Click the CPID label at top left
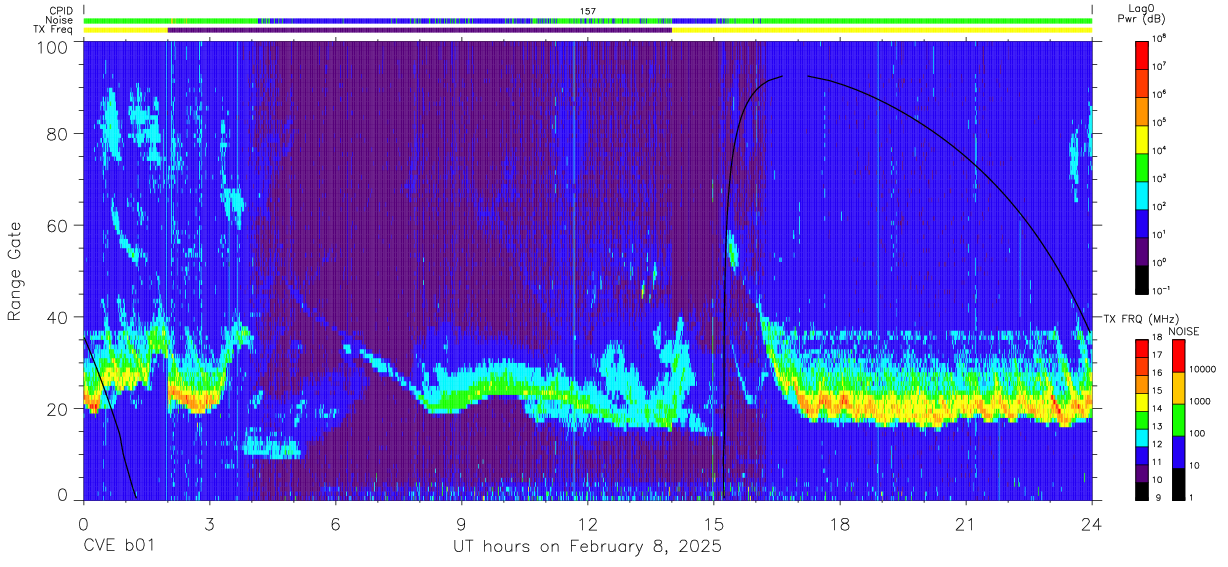1228x567 pixels. click(x=60, y=11)
